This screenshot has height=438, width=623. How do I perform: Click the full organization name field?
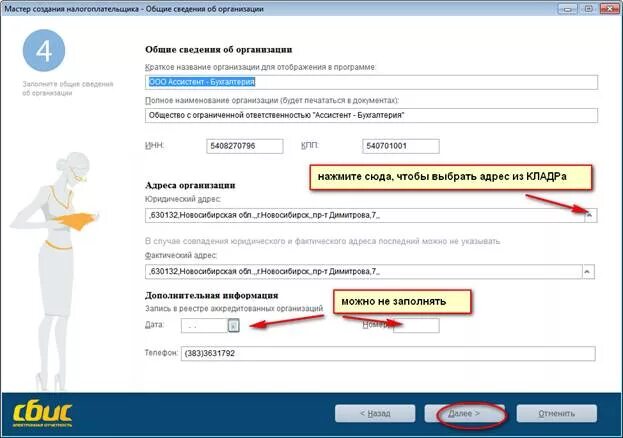tap(371, 115)
